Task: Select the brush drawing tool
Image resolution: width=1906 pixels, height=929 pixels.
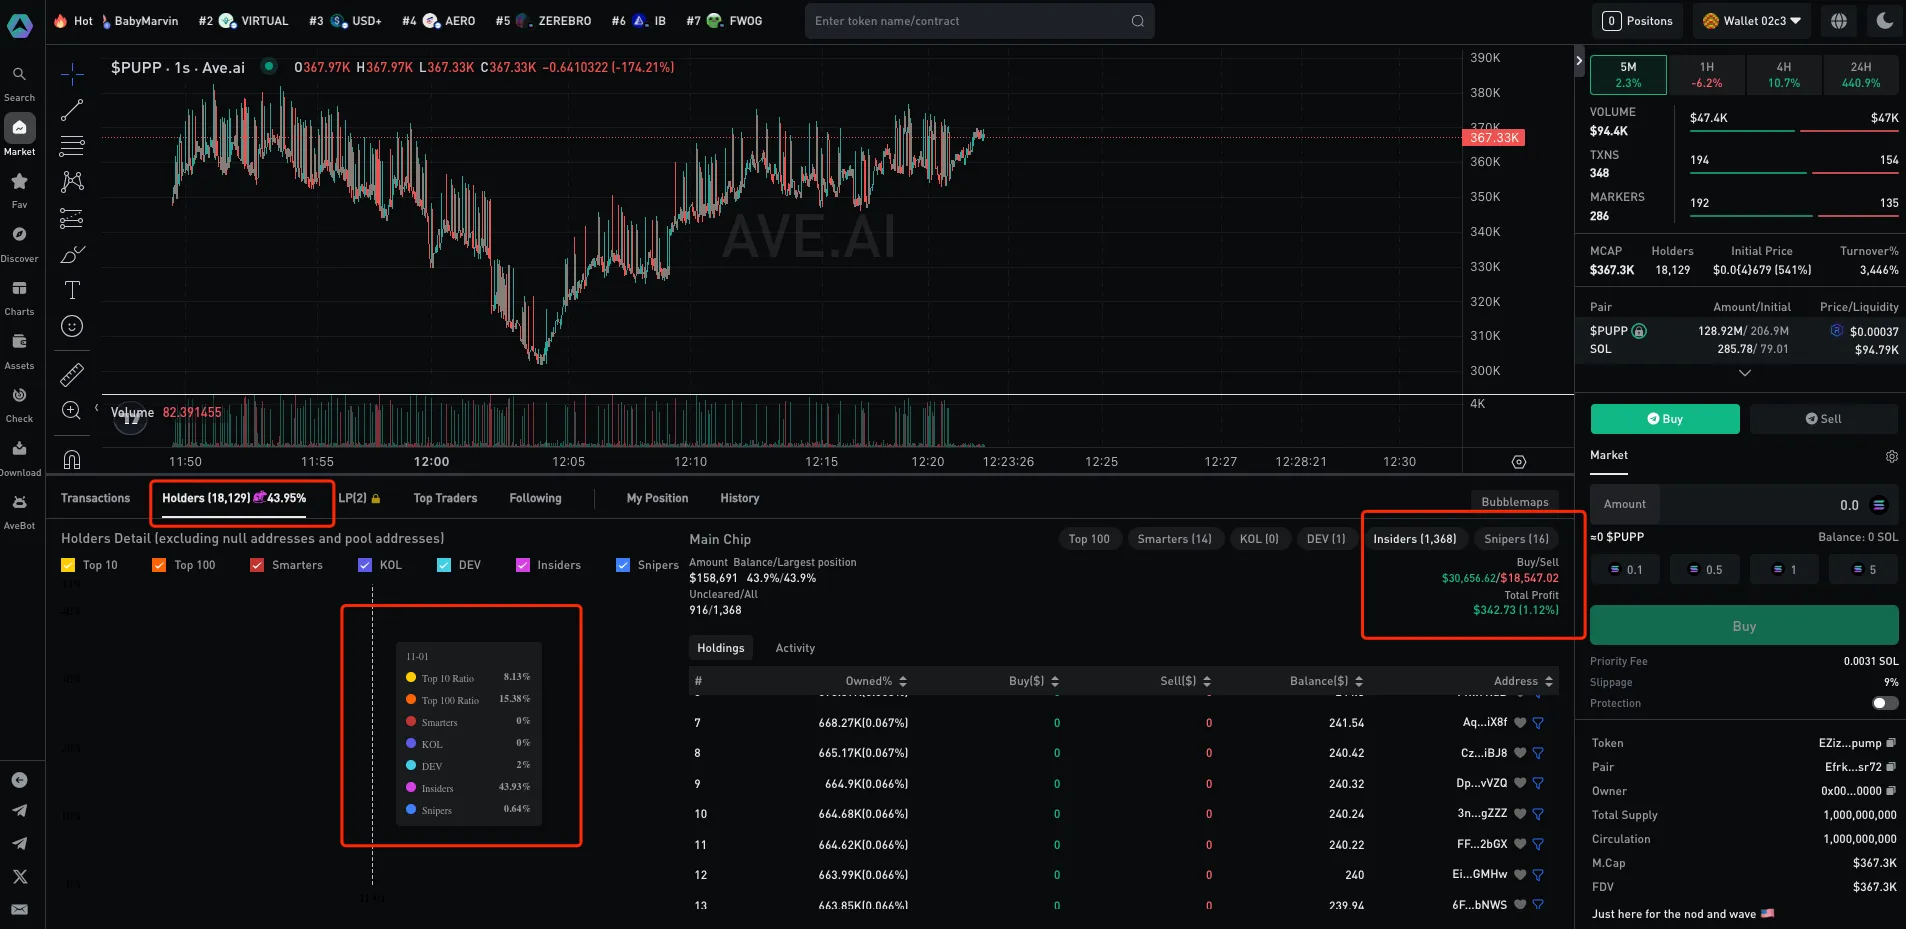Action: click(72, 254)
